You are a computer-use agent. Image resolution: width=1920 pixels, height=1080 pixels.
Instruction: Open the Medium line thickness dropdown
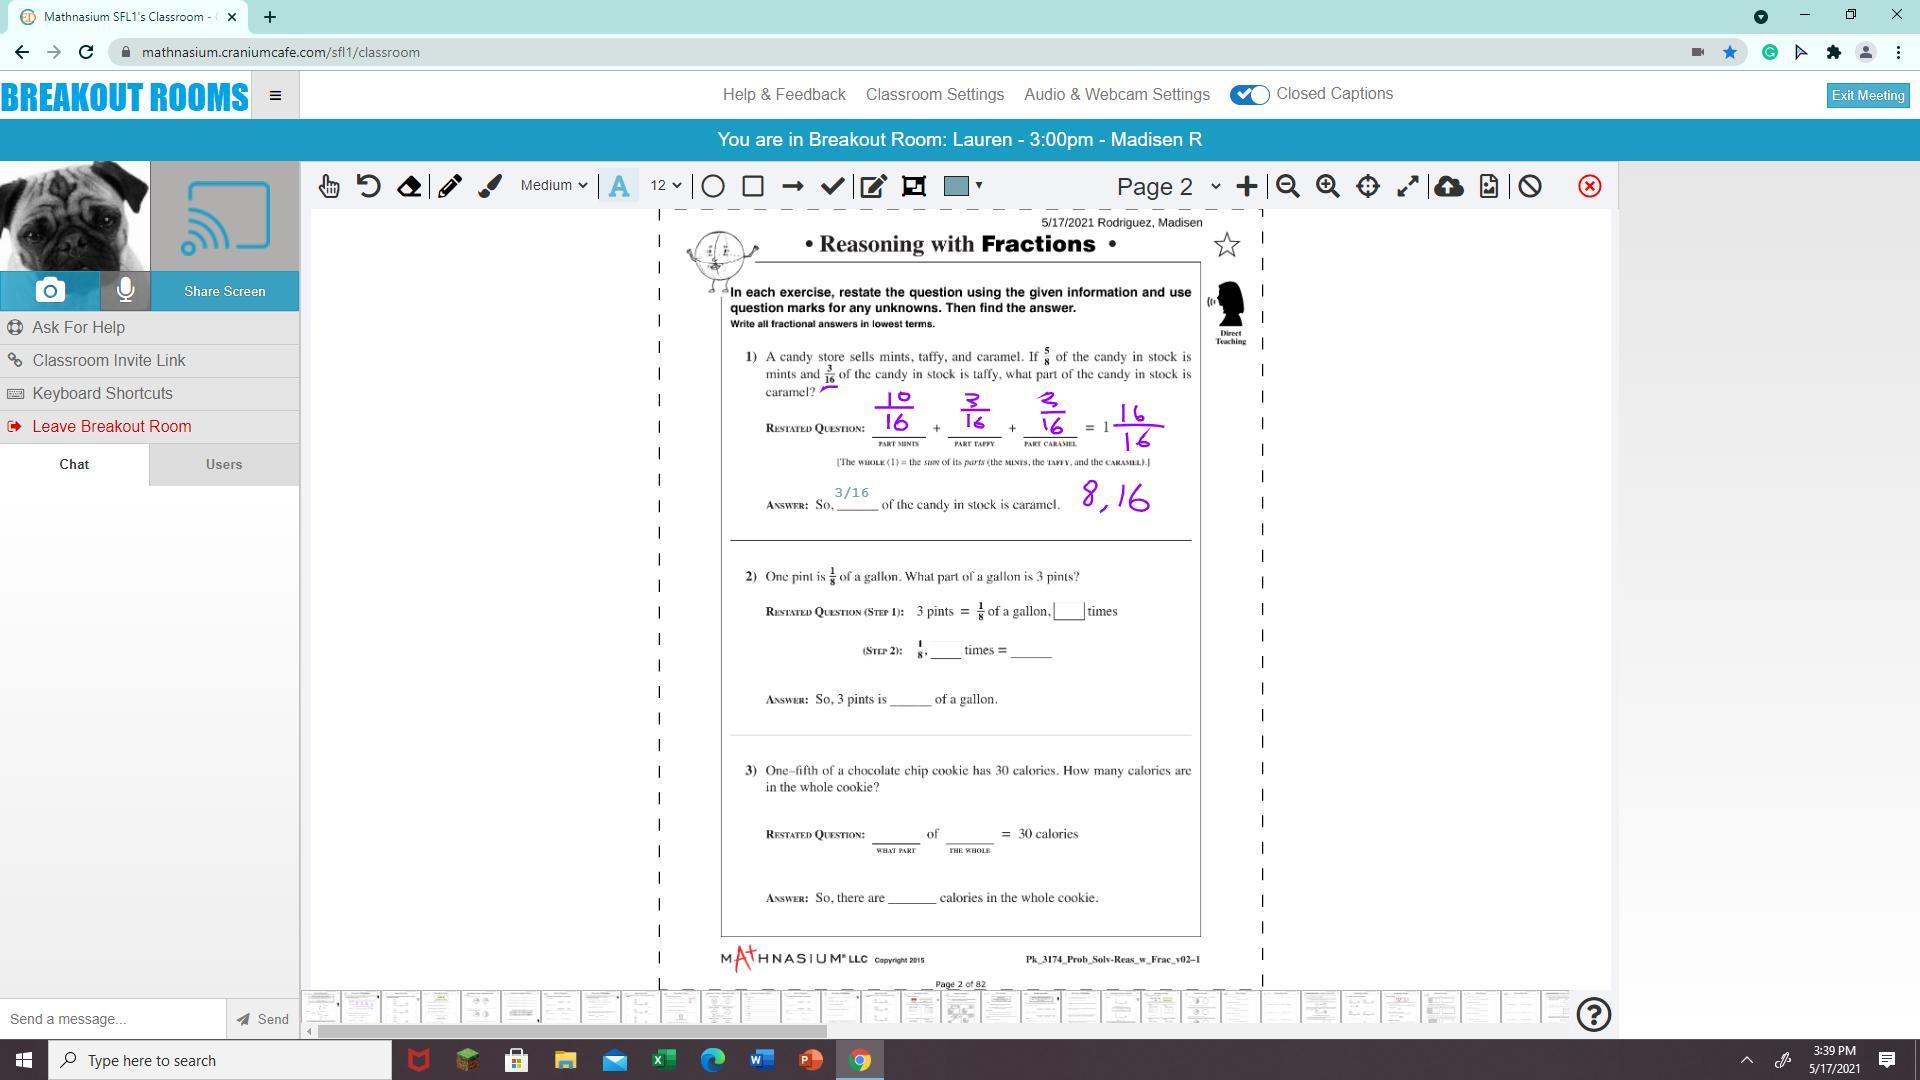(553, 185)
